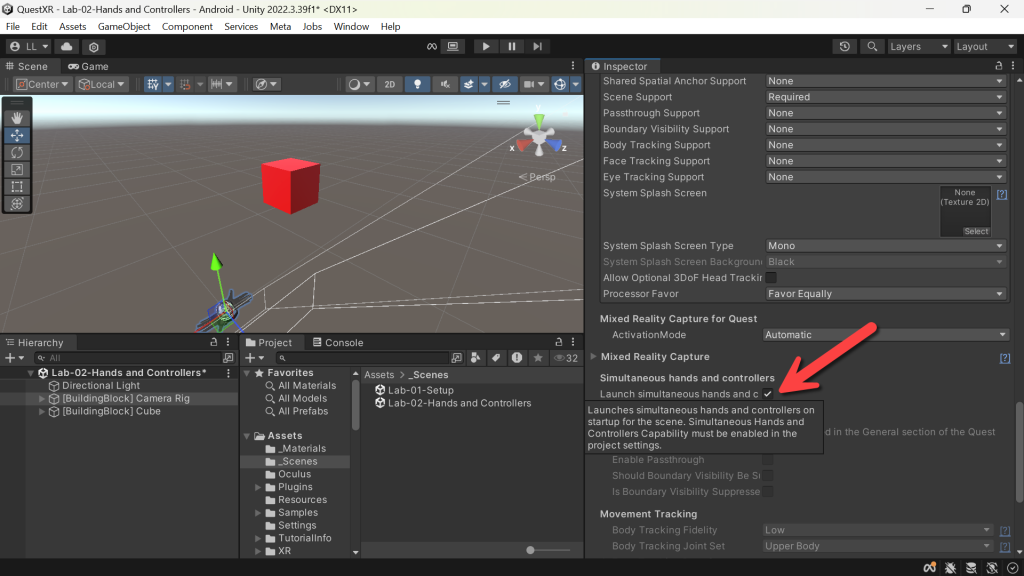Open Processor Favor dropdown
The height and width of the screenshot is (576, 1024).
(885, 294)
